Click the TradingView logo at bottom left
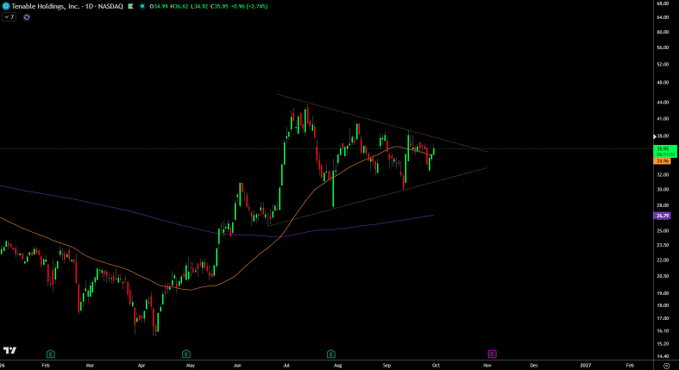The image size is (679, 370). click(10, 350)
